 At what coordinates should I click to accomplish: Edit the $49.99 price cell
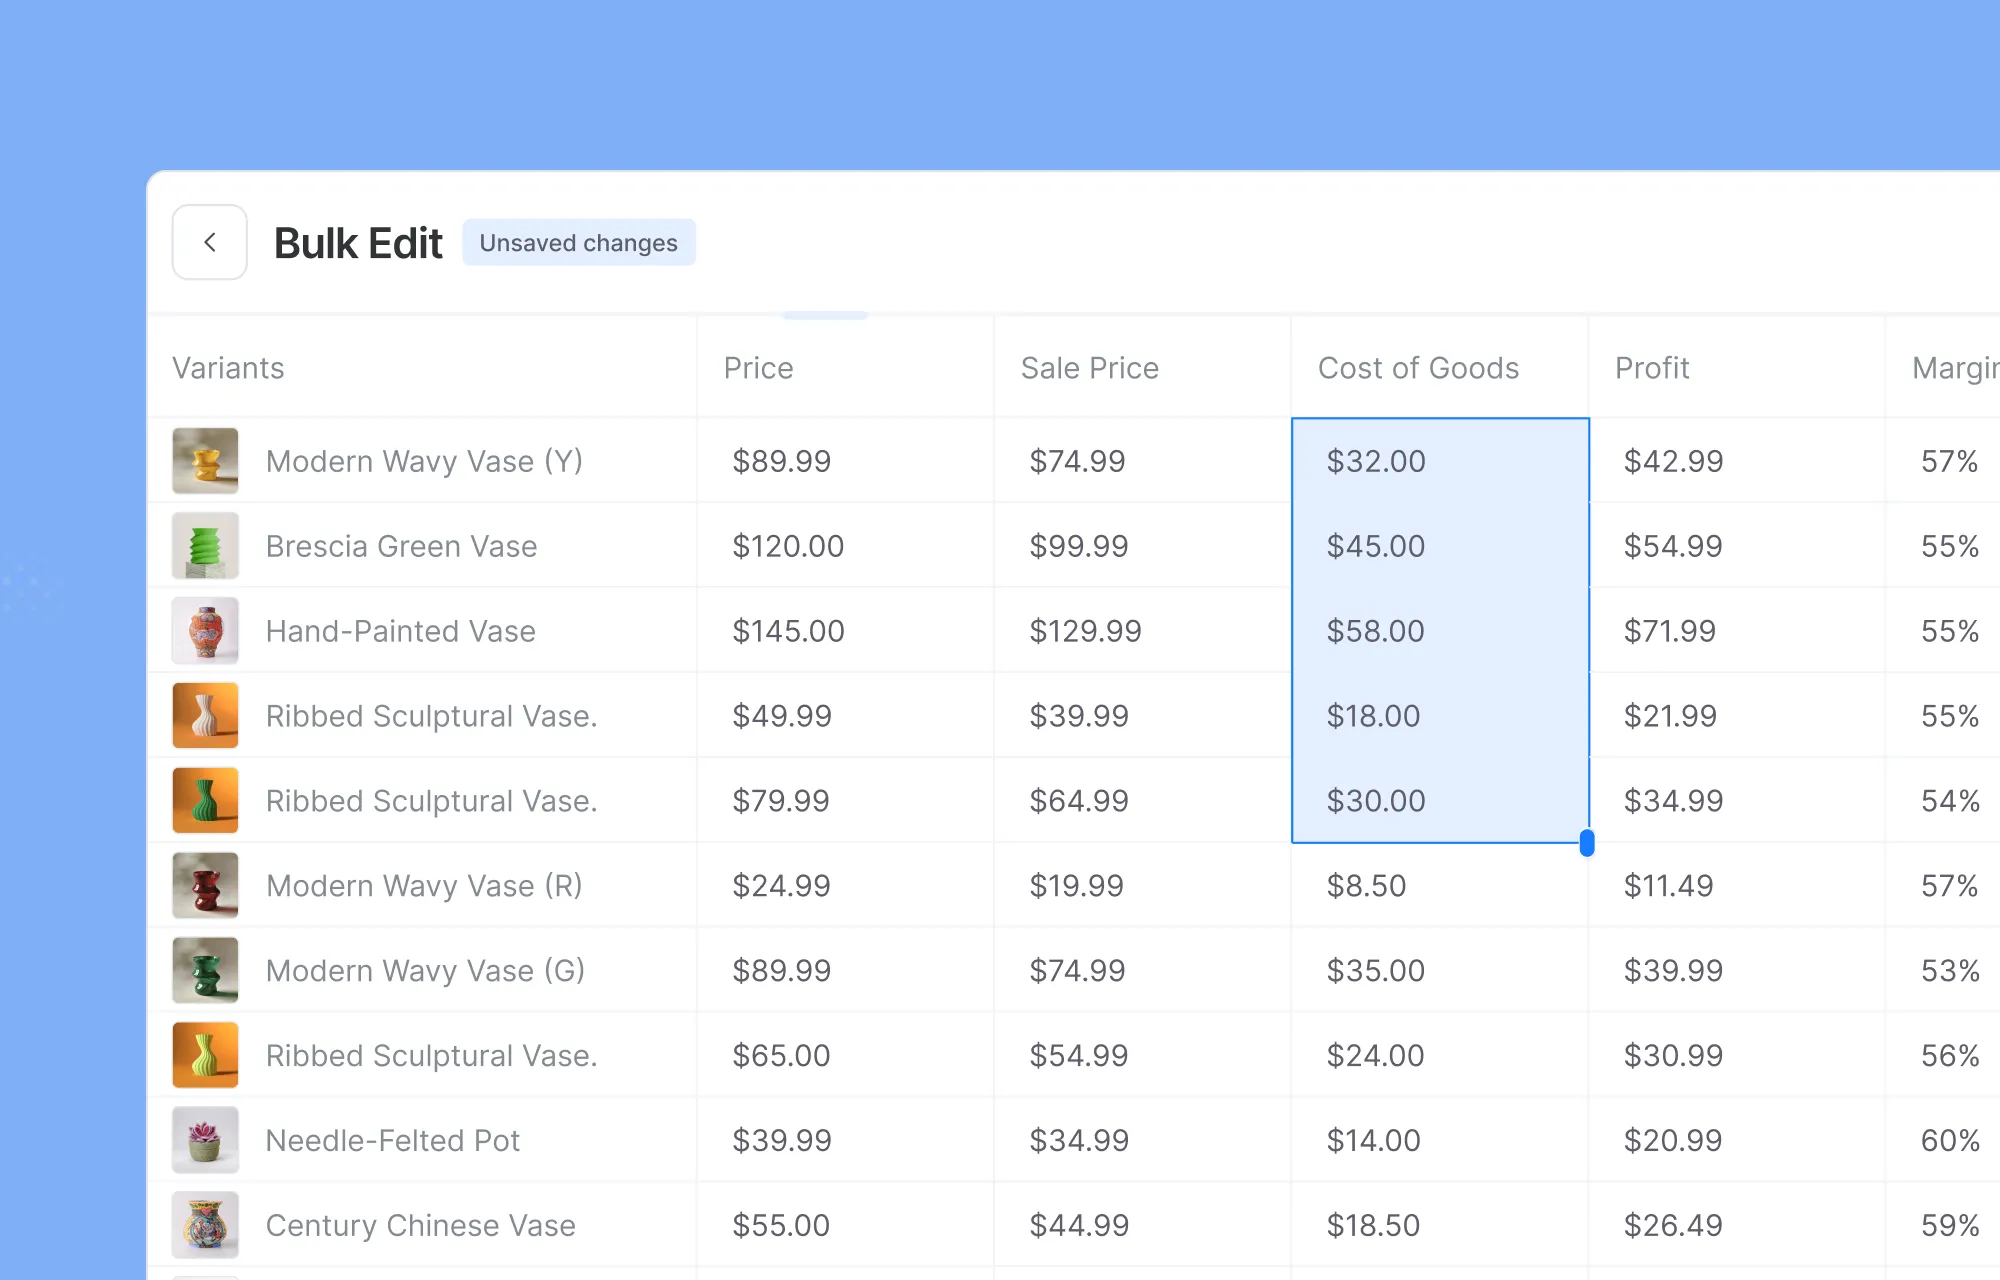[846, 716]
